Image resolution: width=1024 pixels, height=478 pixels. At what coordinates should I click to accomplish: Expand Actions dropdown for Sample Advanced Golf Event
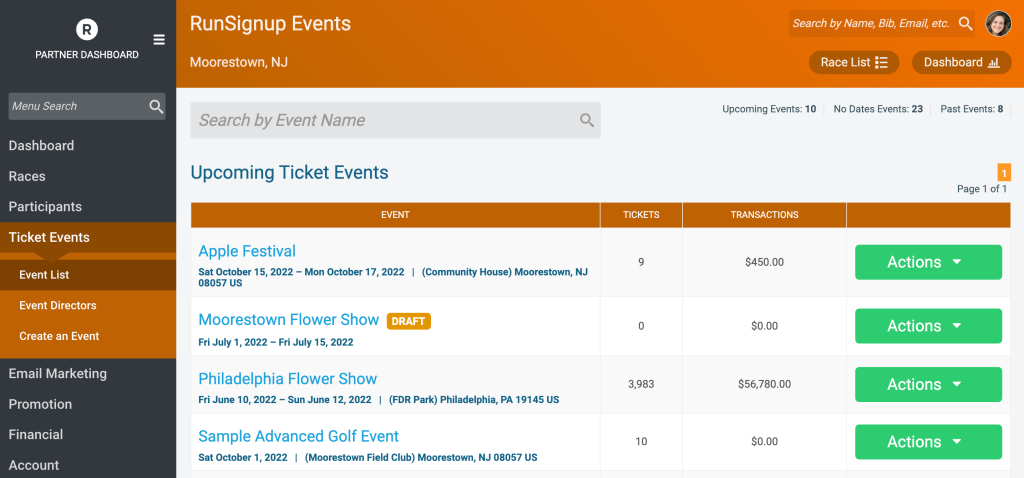(928, 442)
